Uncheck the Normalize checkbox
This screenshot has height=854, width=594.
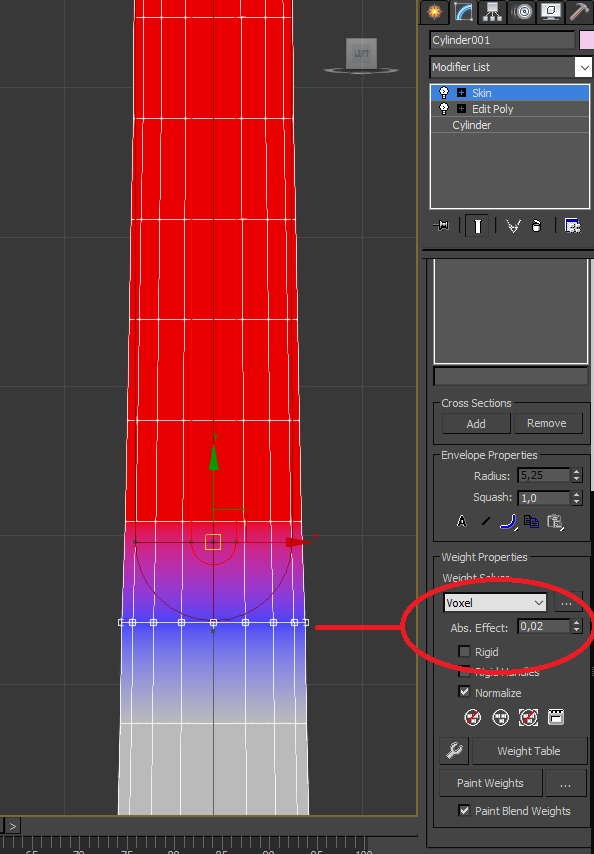pos(464,692)
